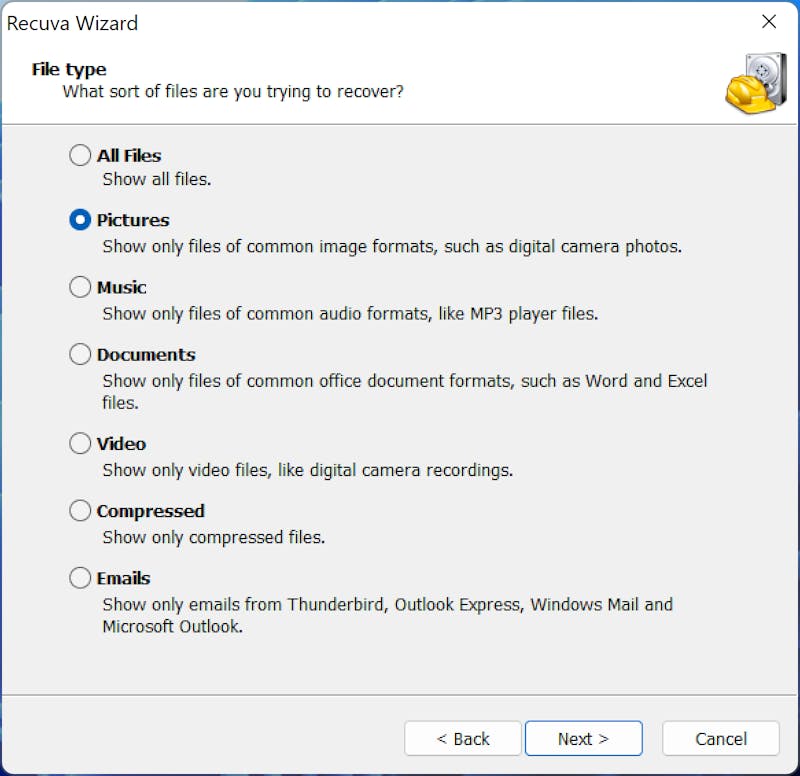Click the Music option label

(x=122, y=287)
